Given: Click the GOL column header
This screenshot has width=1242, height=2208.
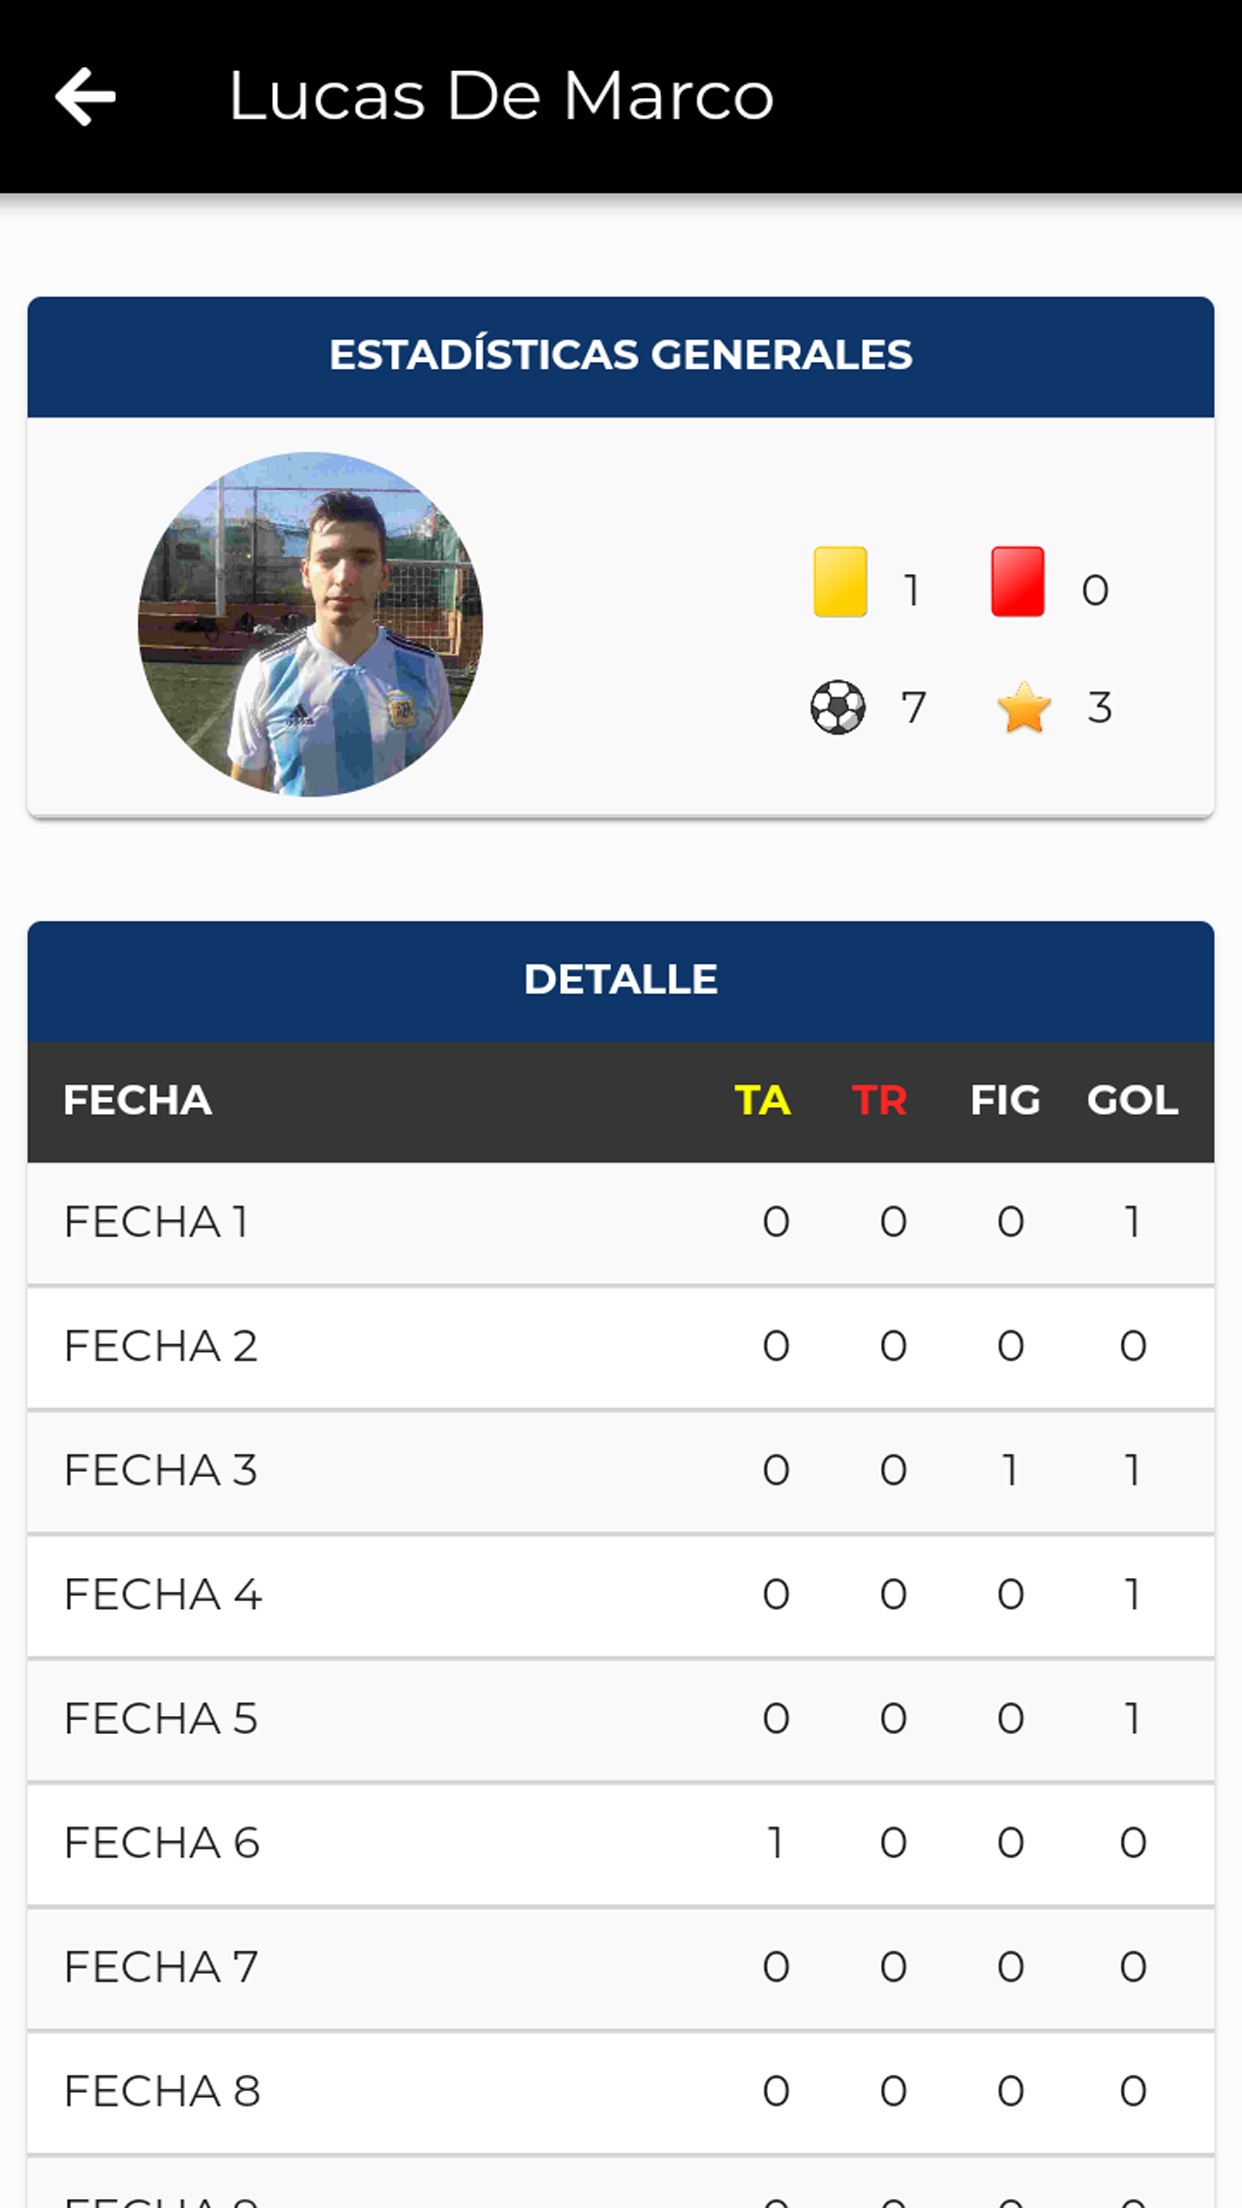Looking at the screenshot, I should tap(1133, 1100).
